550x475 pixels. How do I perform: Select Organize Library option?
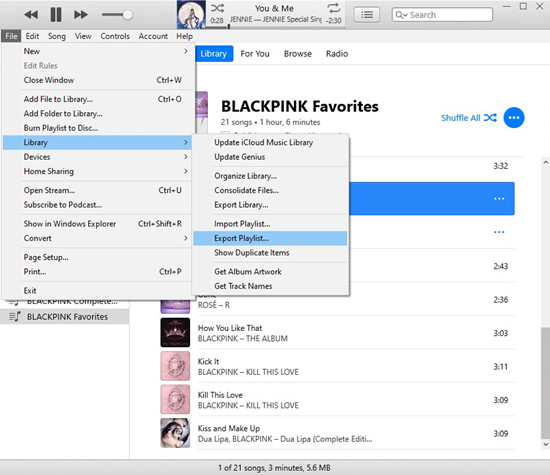(x=270, y=176)
